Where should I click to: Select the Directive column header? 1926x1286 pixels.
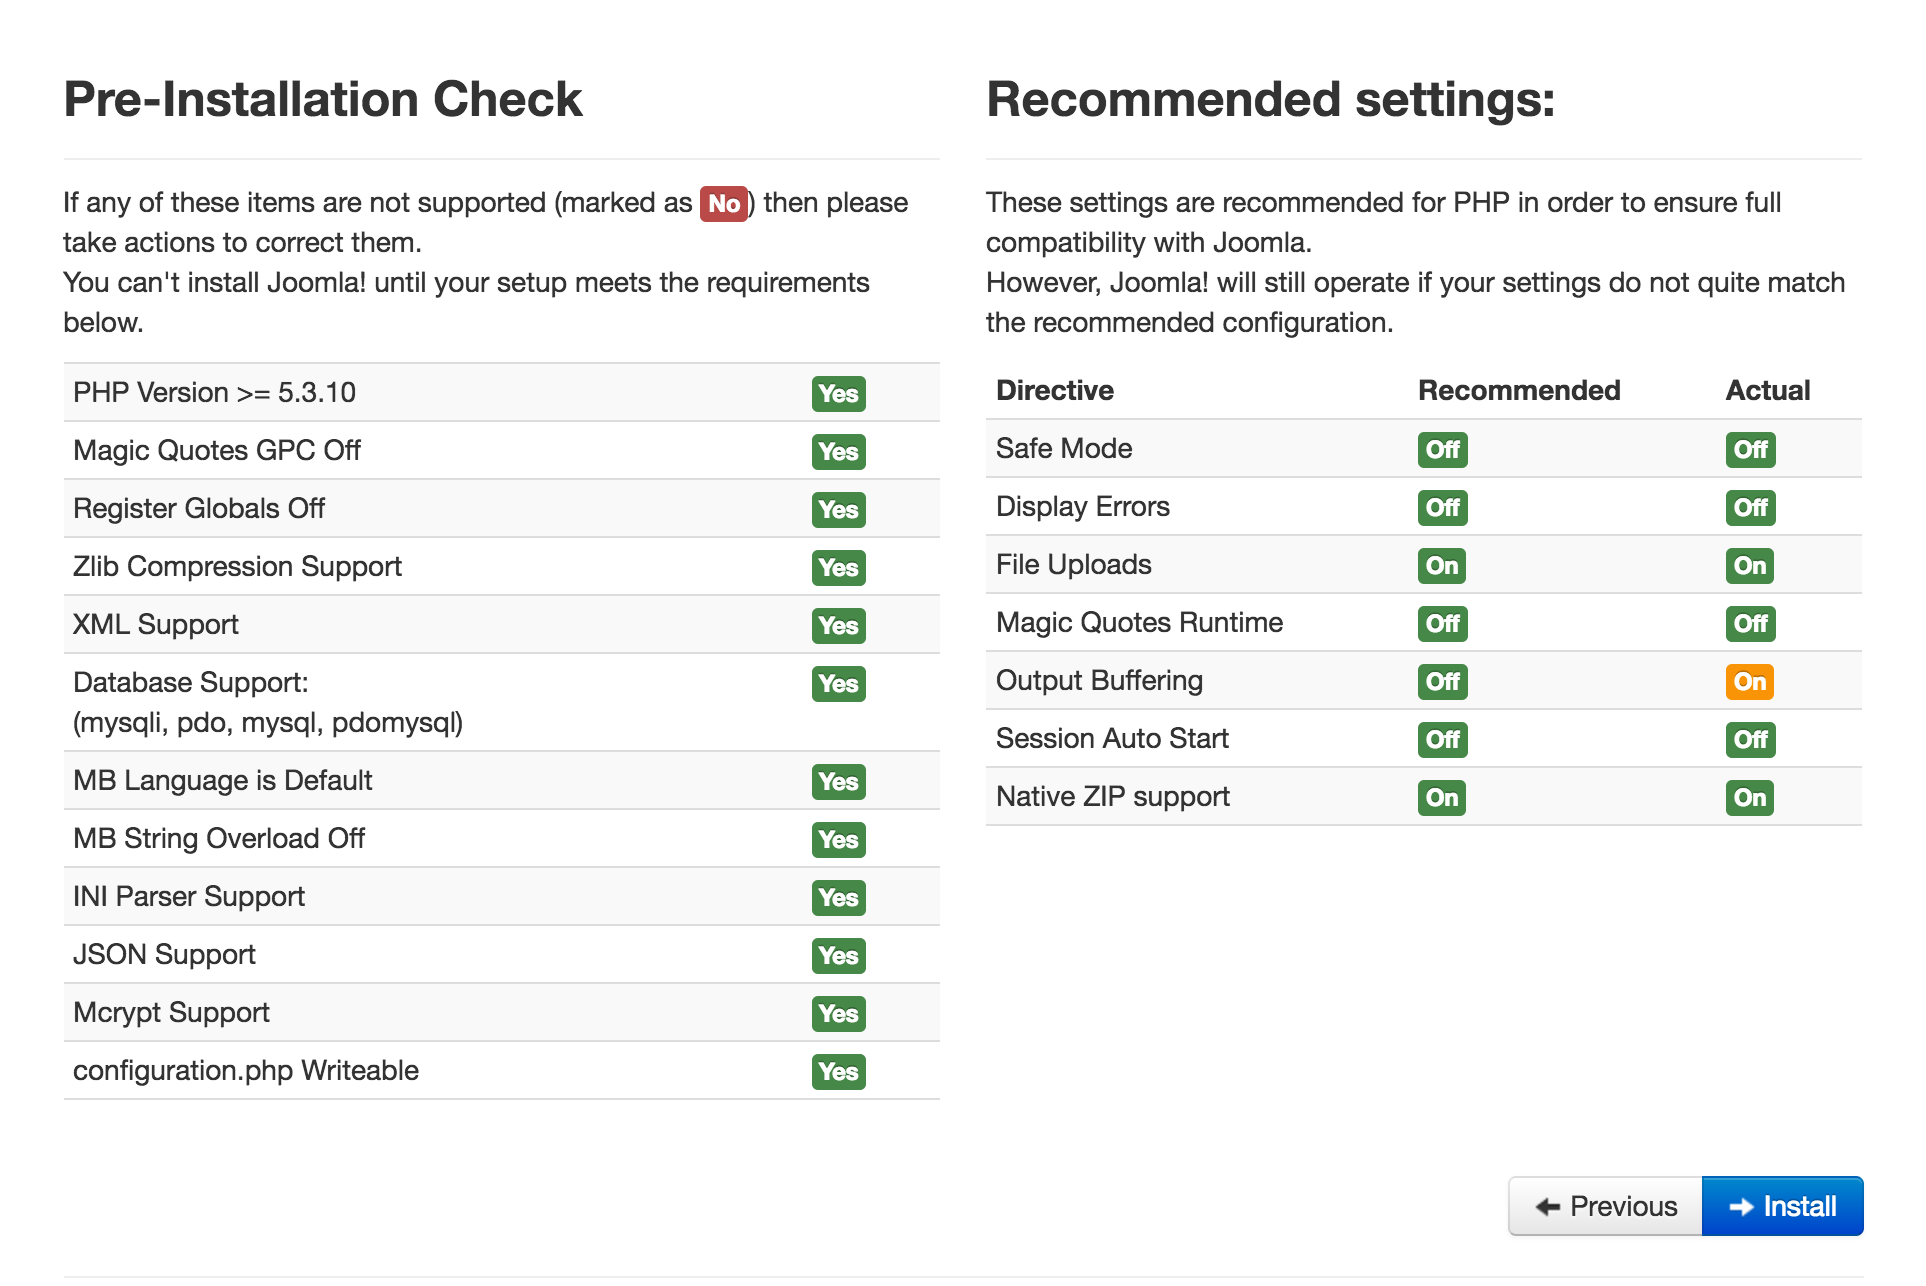tap(1054, 390)
